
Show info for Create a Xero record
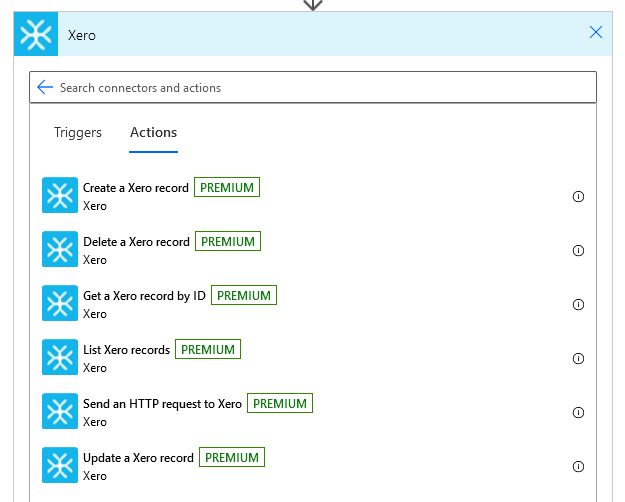(x=578, y=197)
